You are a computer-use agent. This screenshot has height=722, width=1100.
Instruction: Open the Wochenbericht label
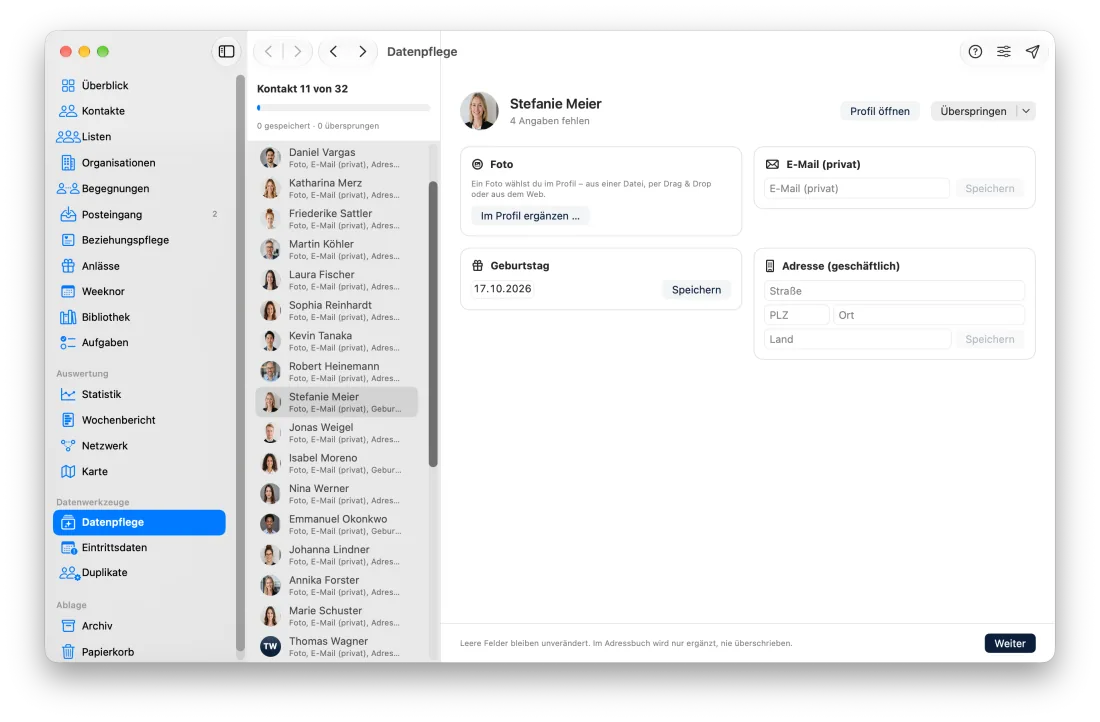[119, 420]
